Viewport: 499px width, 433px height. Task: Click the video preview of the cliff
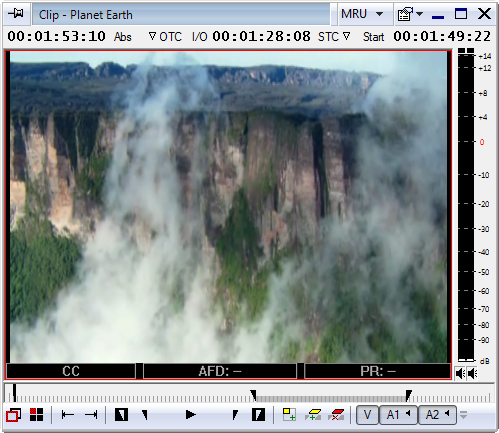[228, 207]
